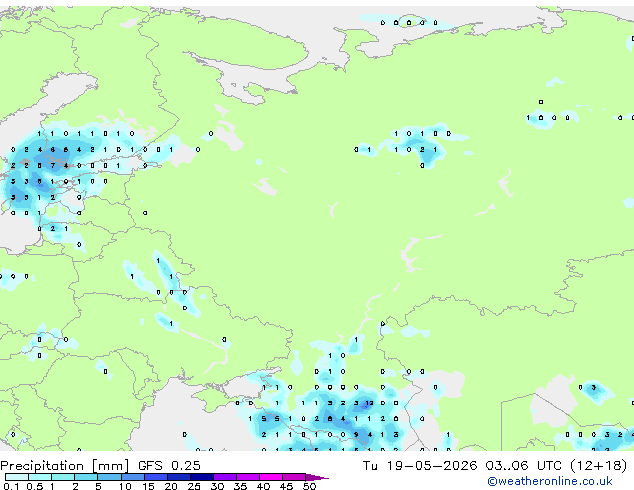Viewport: 634px width, 490px height.
Task: Choose the 15 to 20 mm blue swatch
Action: 156,477
